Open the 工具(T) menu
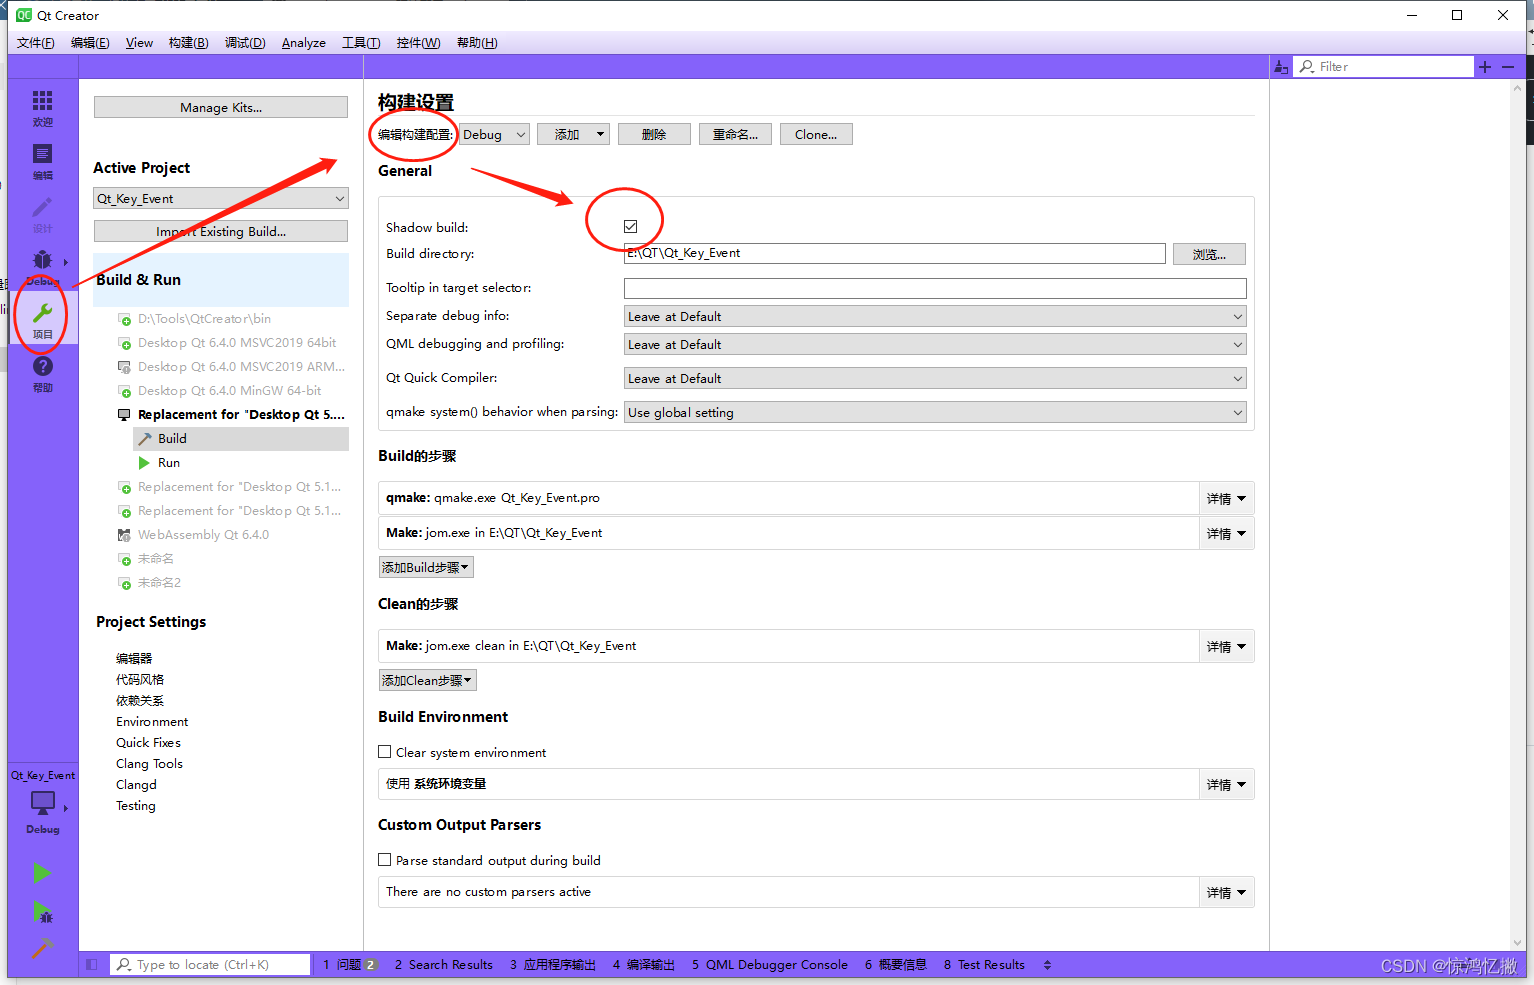The width and height of the screenshot is (1534, 985). 361,43
